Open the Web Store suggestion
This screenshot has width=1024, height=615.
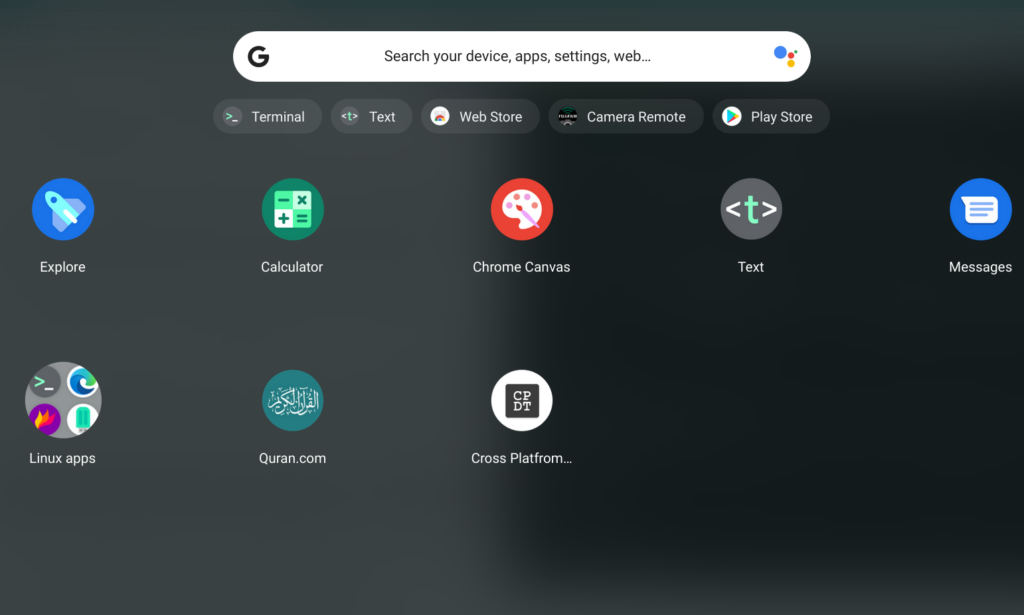pos(480,116)
